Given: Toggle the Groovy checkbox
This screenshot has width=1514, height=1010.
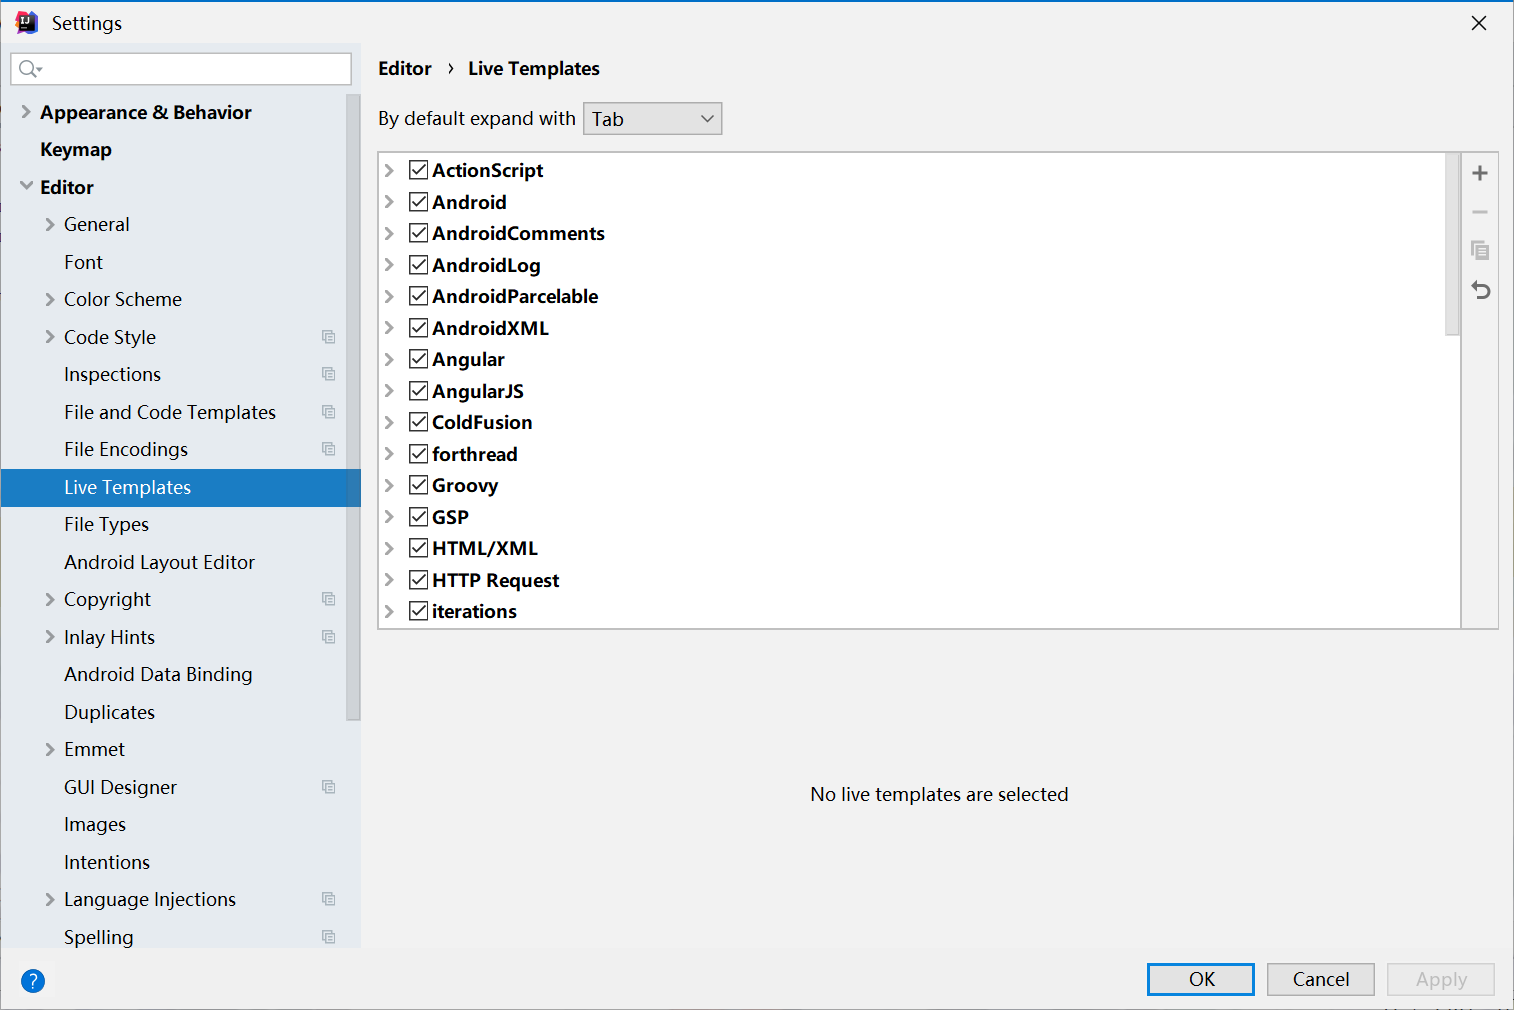Looking at the screenshot, I should coord(419,485).
